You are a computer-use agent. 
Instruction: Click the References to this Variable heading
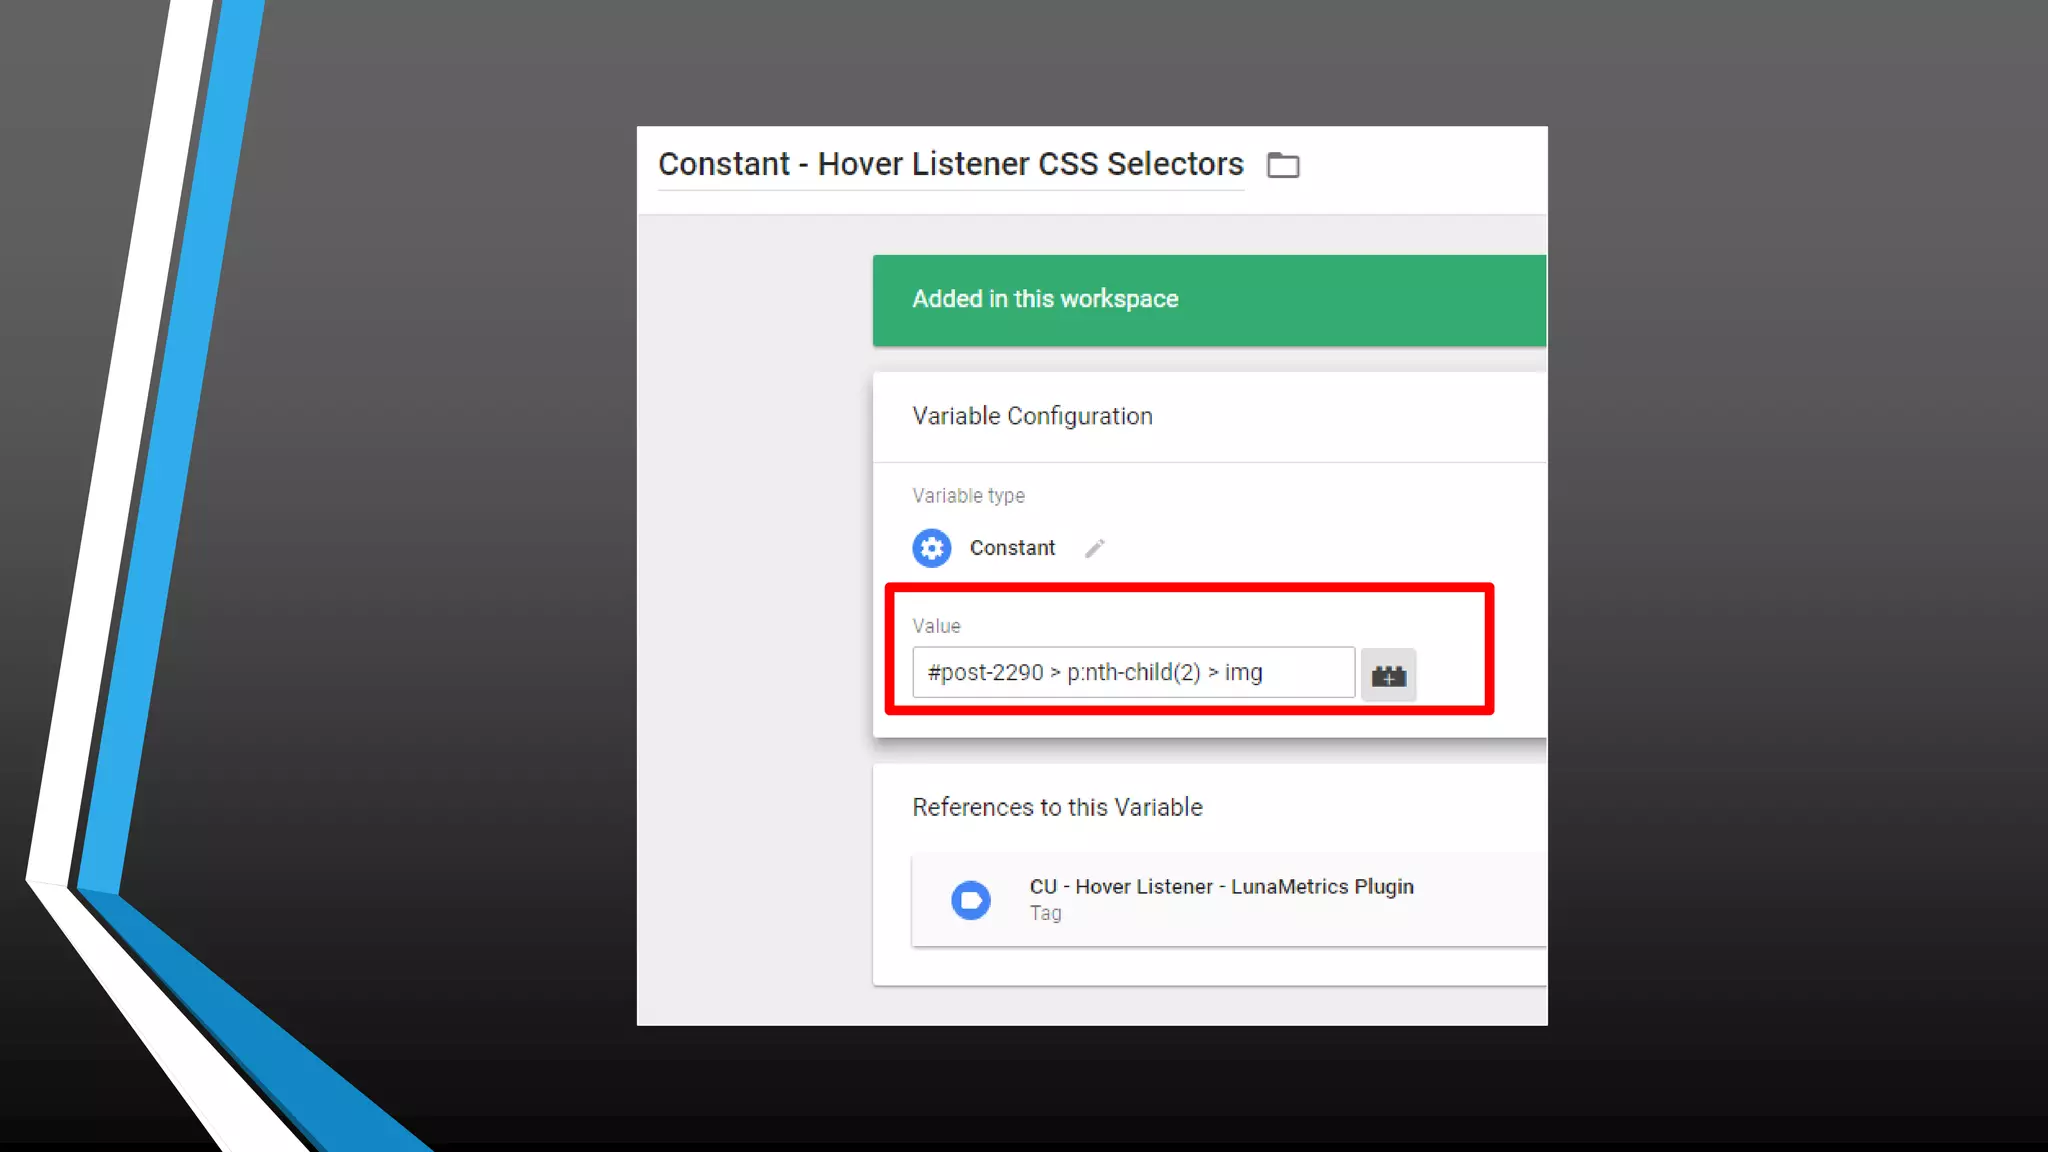tap(1057, 807)
